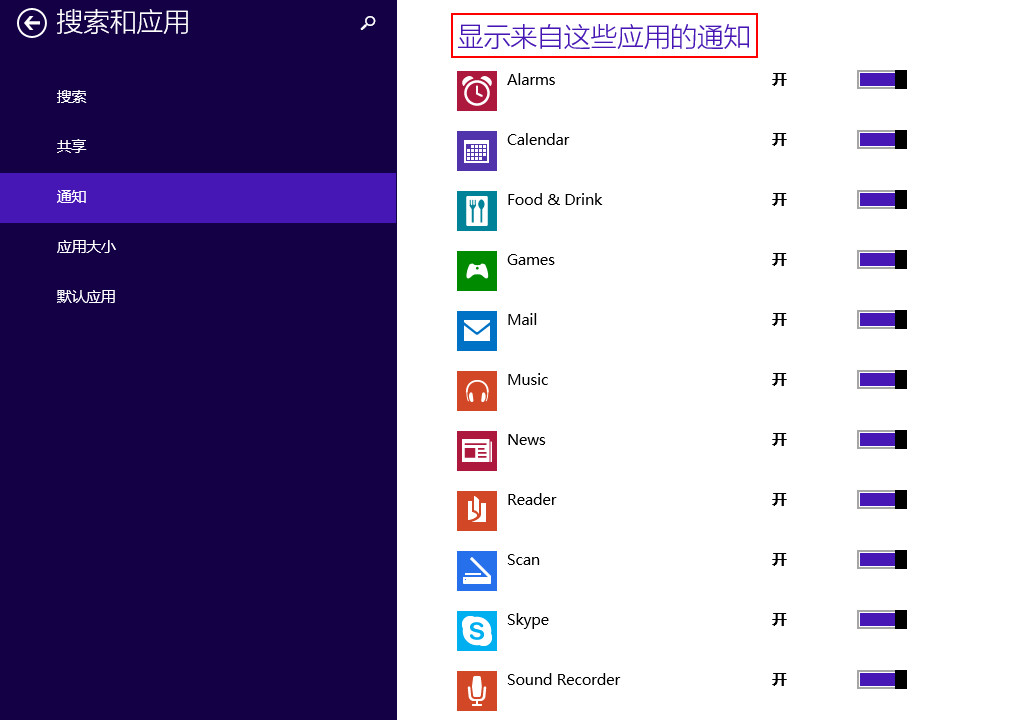Viewport: 1018px width, 720px height.
Task: Open the search magnifier icon
Action: coord(368,23)
